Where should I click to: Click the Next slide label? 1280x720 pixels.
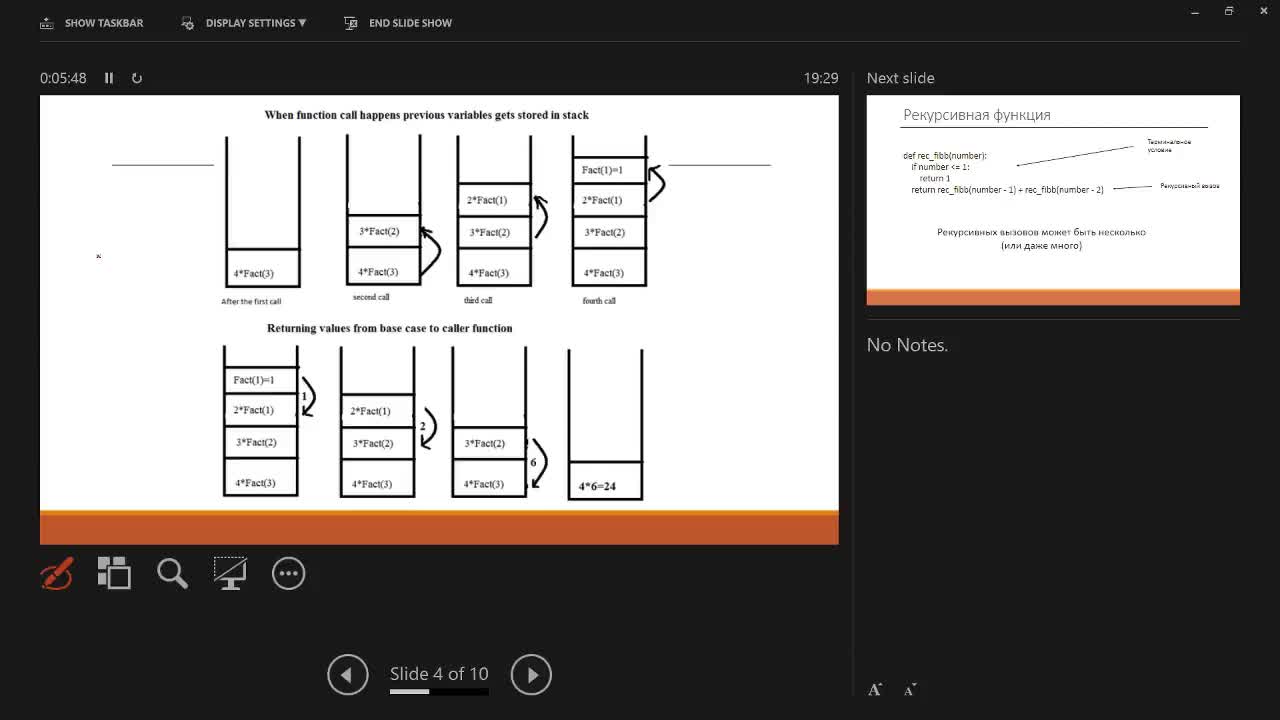point(900,78)
